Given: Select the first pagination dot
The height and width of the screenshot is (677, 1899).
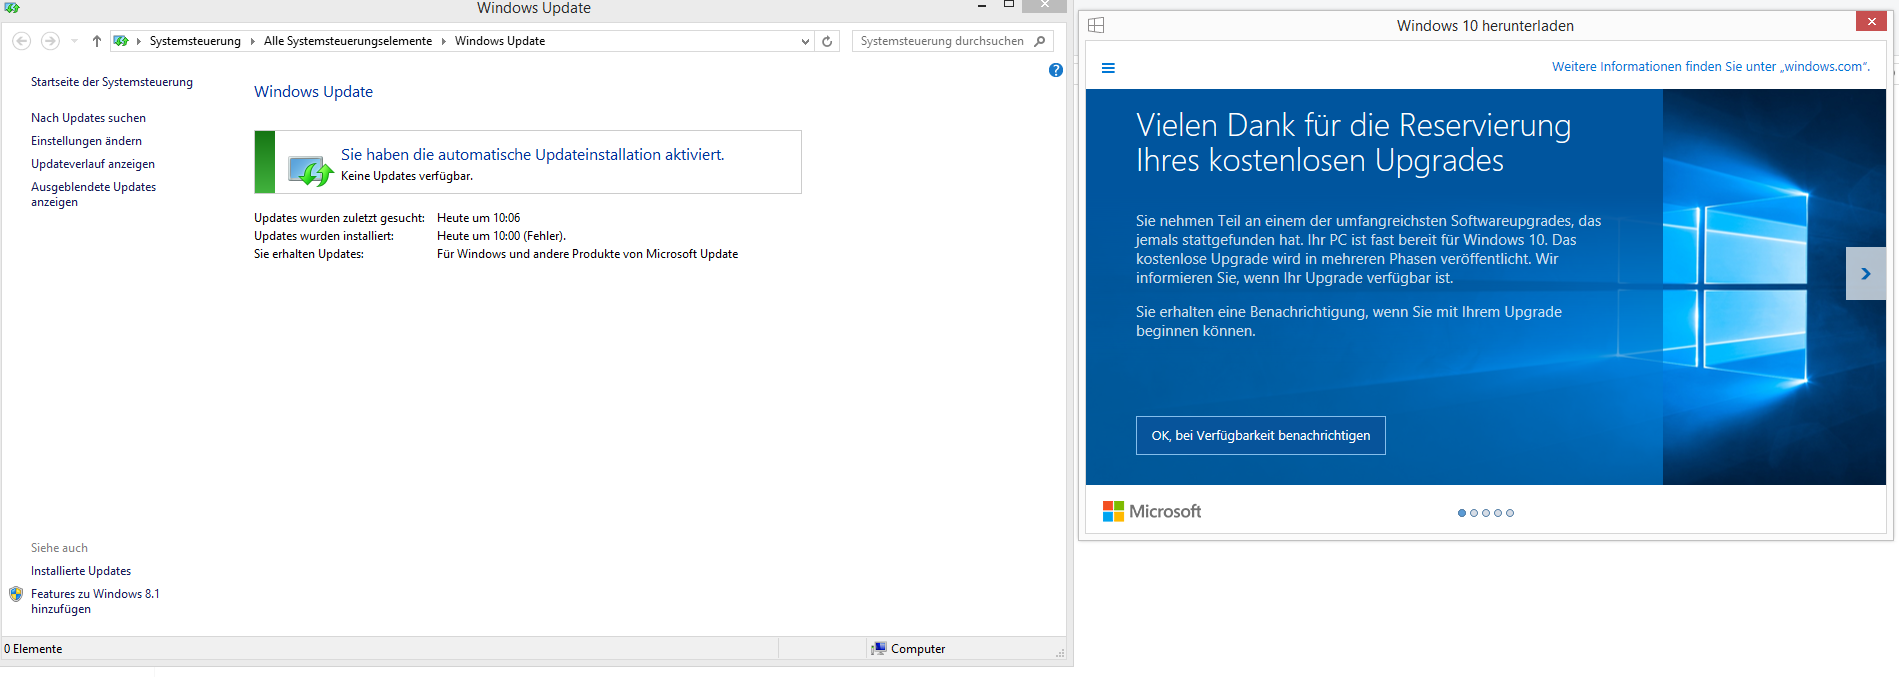Looking at the screenshot, I should point(1462,513).
